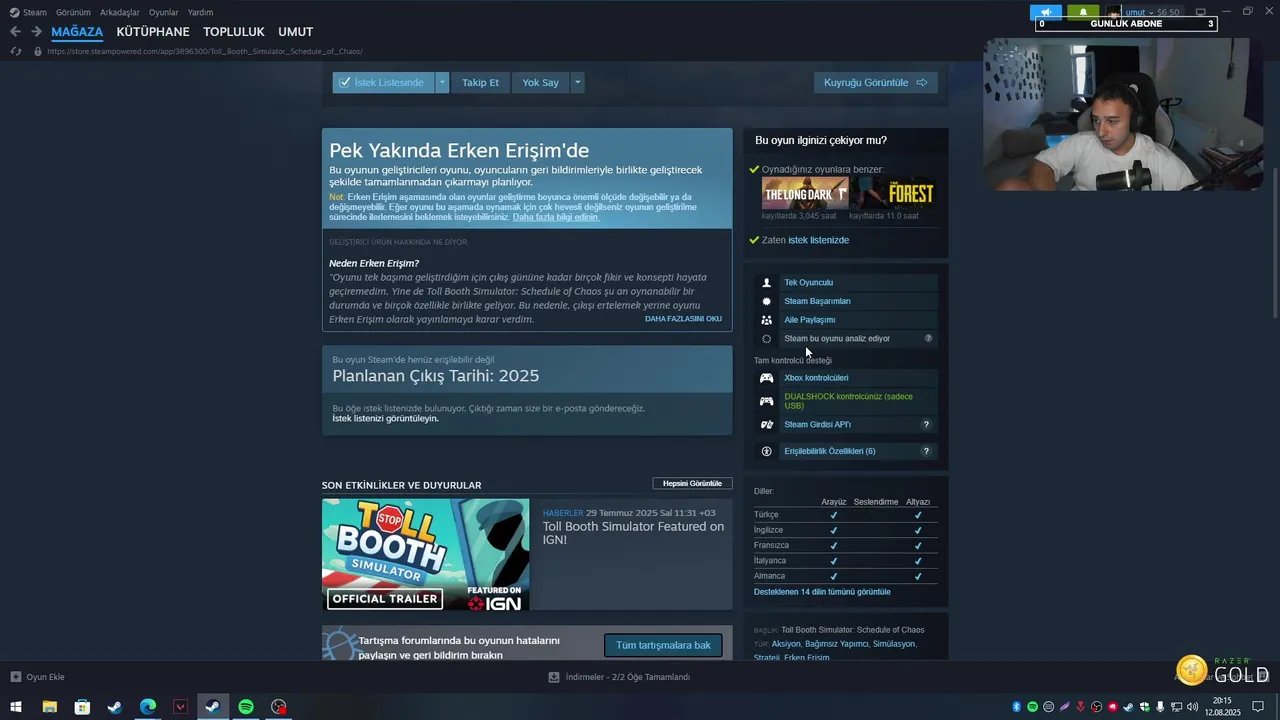The height and width of the screenshot is (720, 1280).
Task: Switch to the KÜTÜPHANE tab
Action: [x=153, y=32]
